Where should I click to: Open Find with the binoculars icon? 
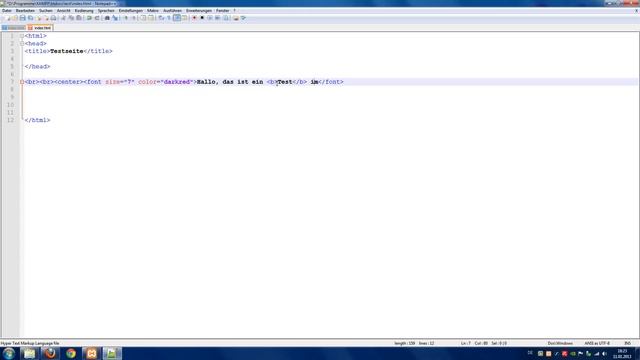tap(107, 18)
